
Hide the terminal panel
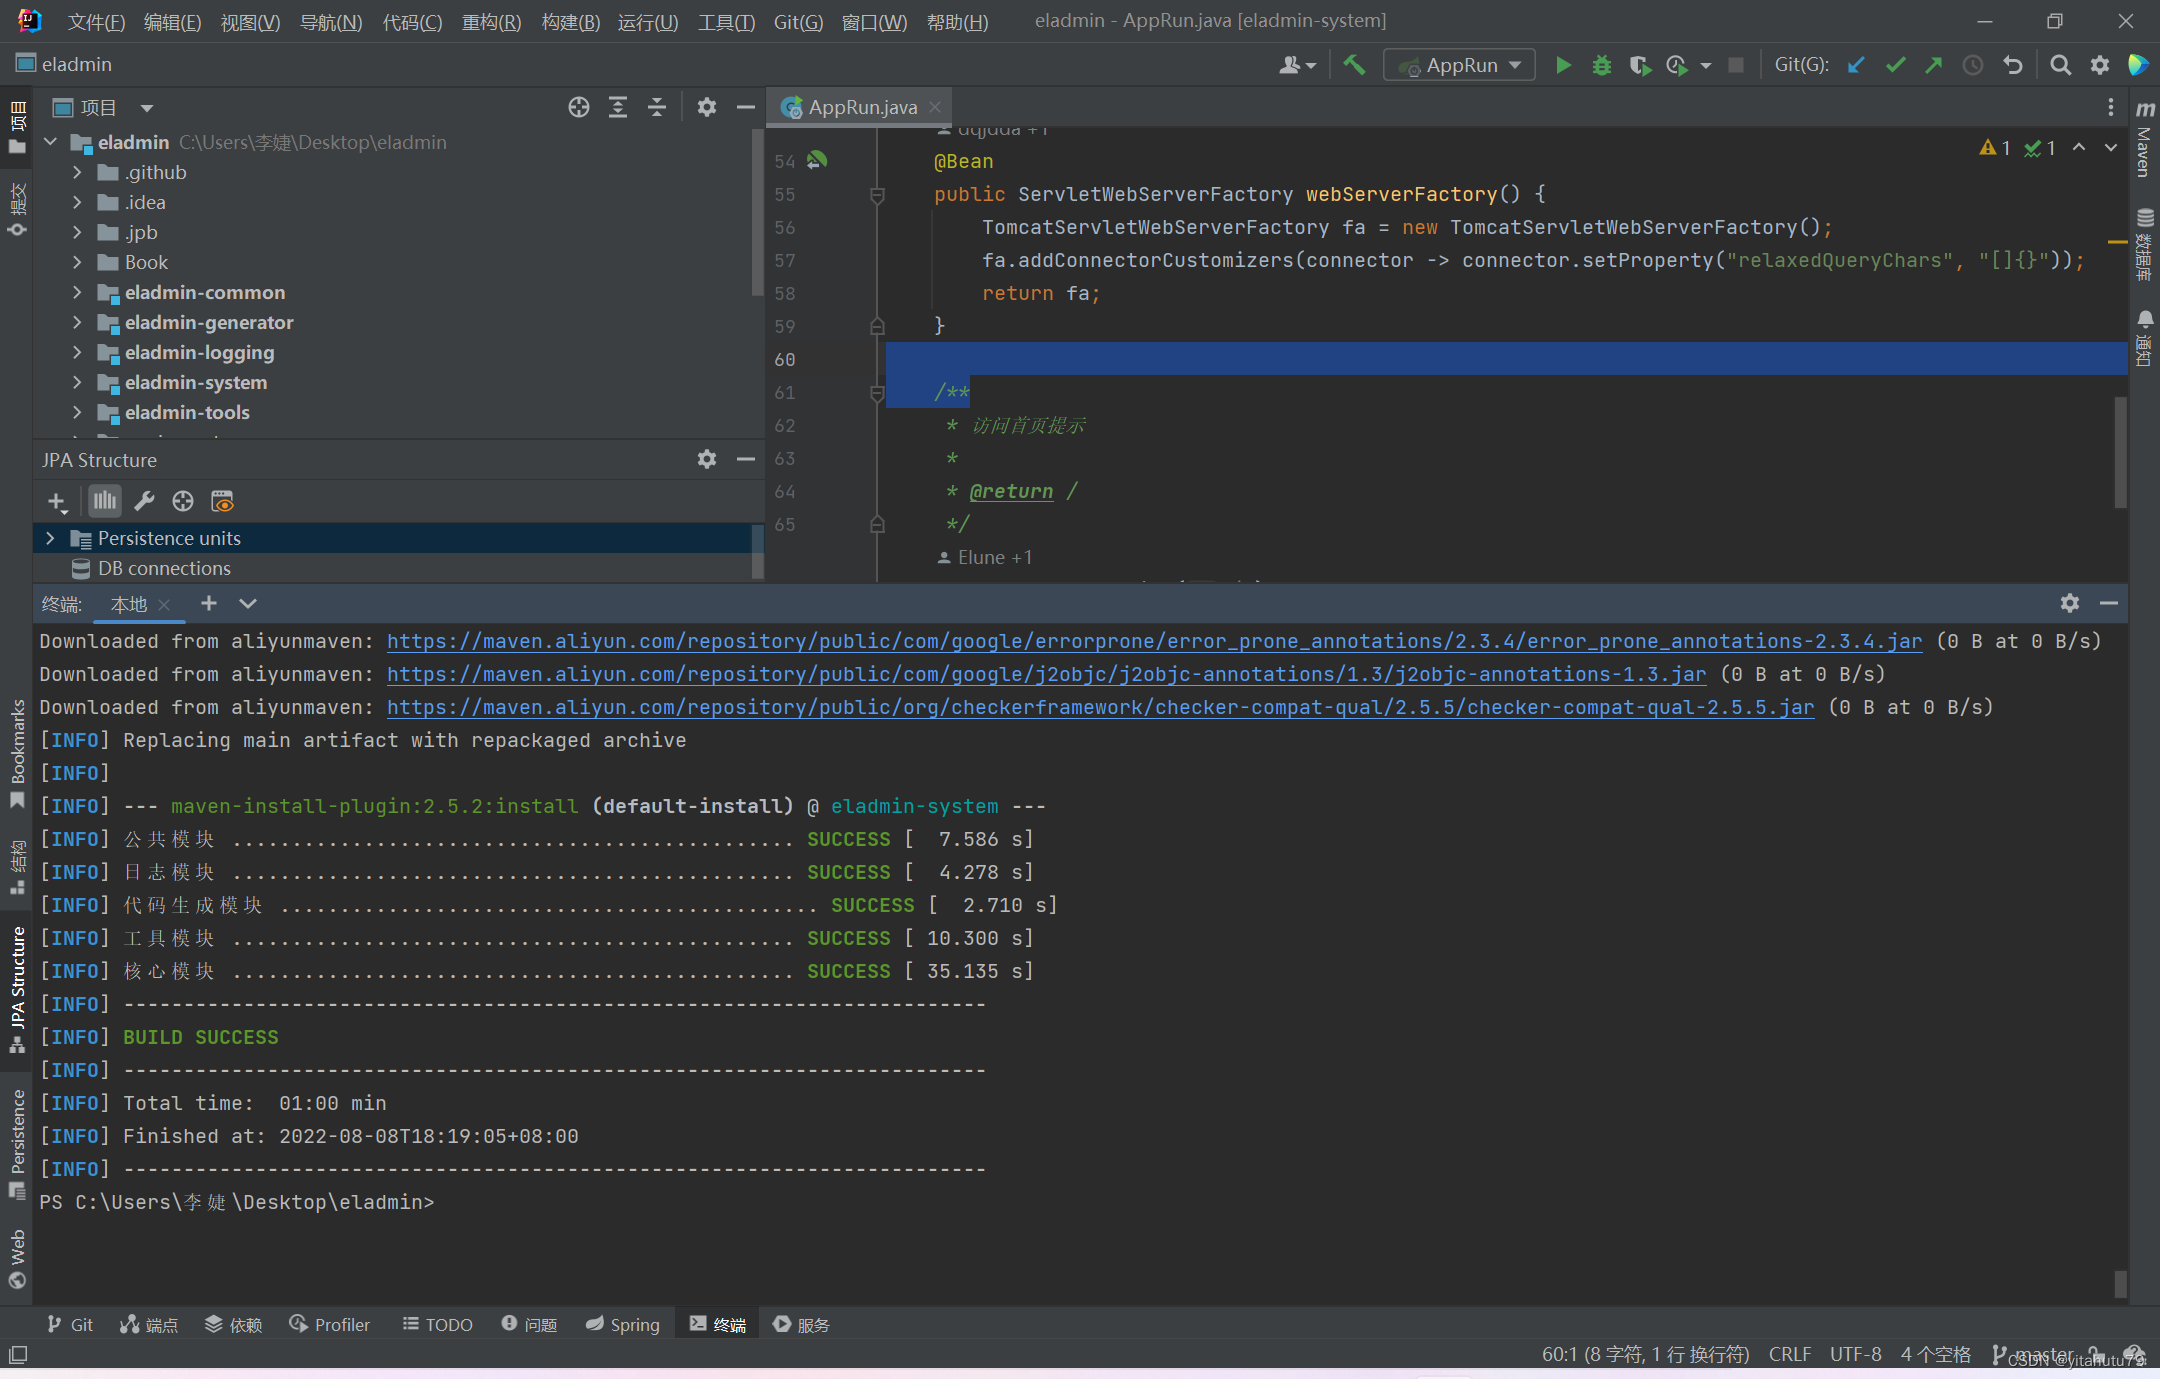click(x=2109, y=603)
